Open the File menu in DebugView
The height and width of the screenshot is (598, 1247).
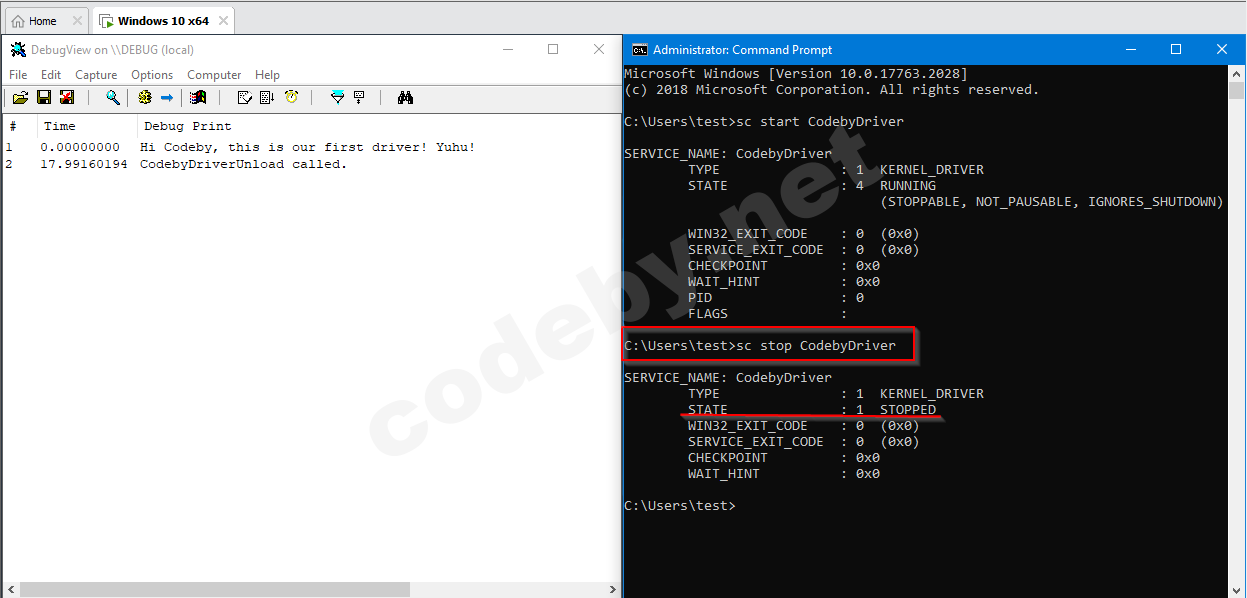coord(18,75)
